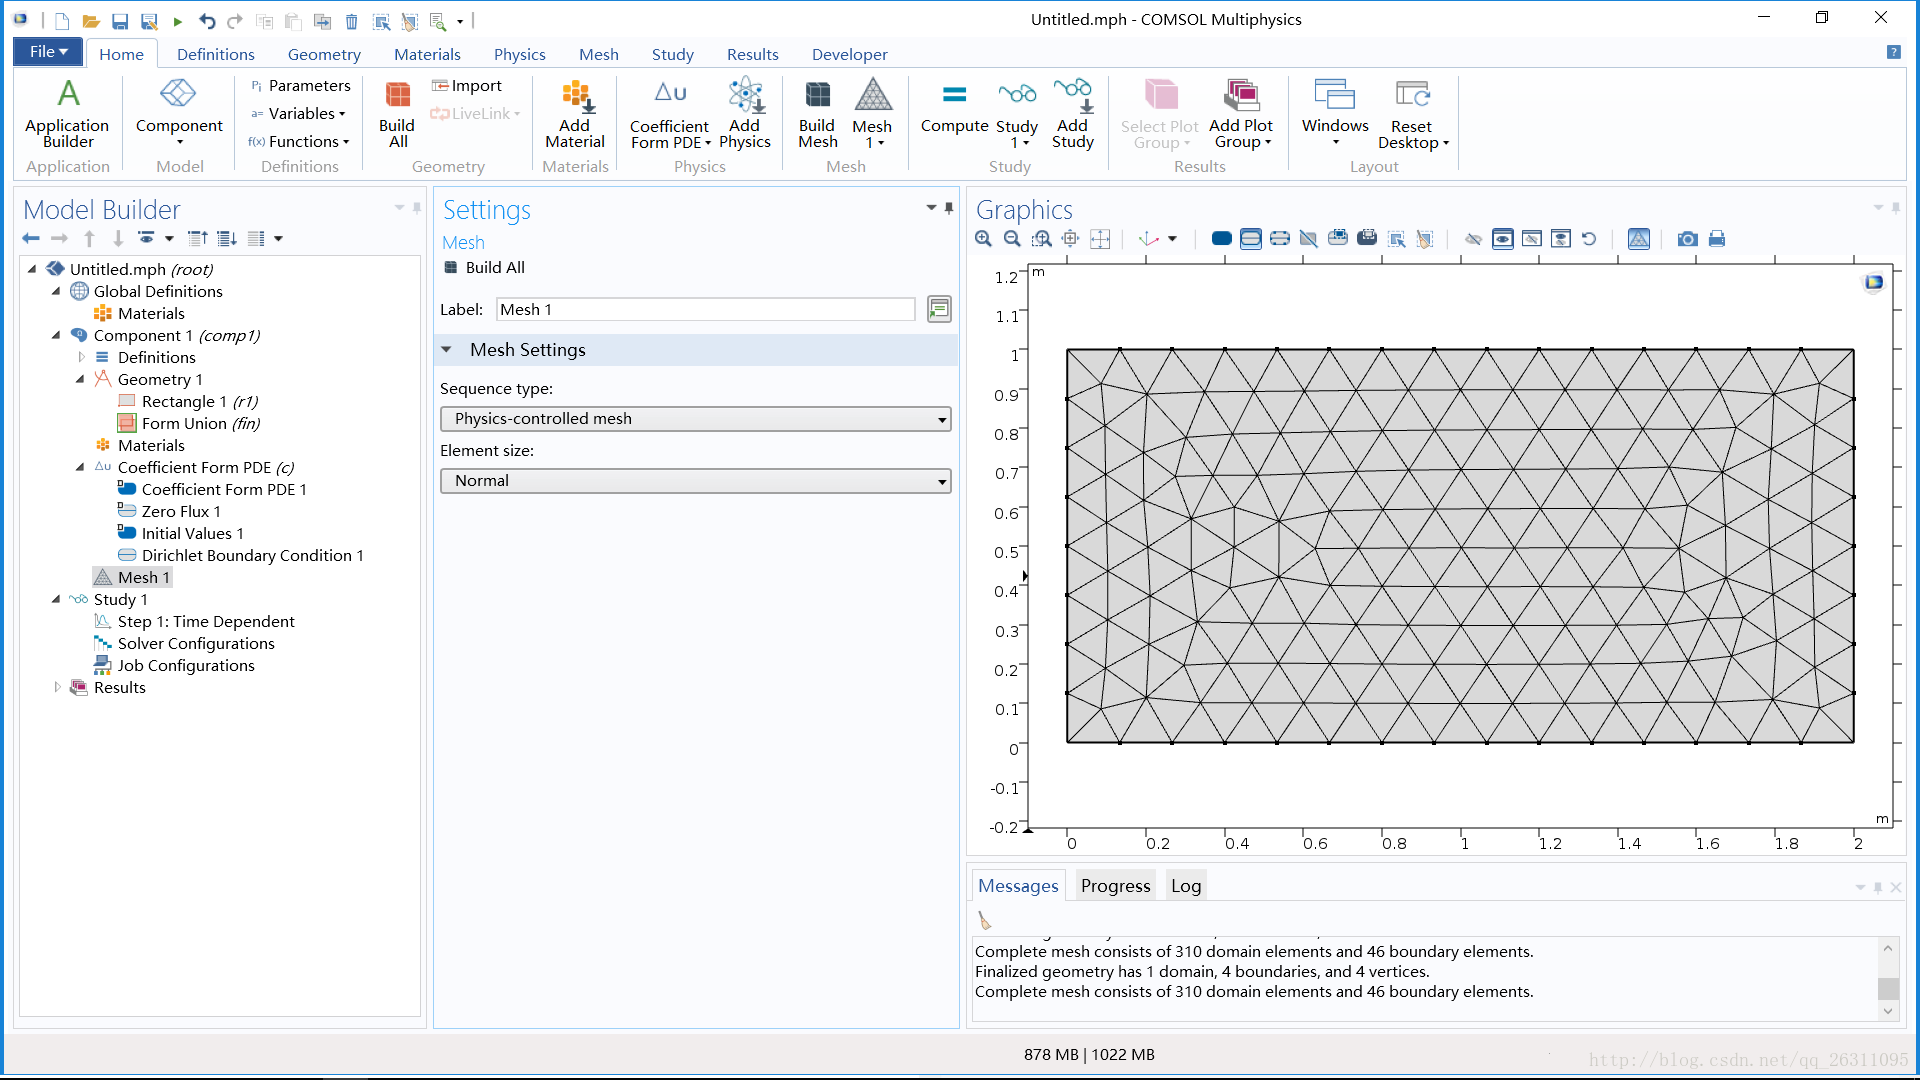Image resolution: width=1920 pixels, height=1080 pixels.
Task: Toggle Select Points mode in Graphics toolbar
Action: click(1279, 239)
